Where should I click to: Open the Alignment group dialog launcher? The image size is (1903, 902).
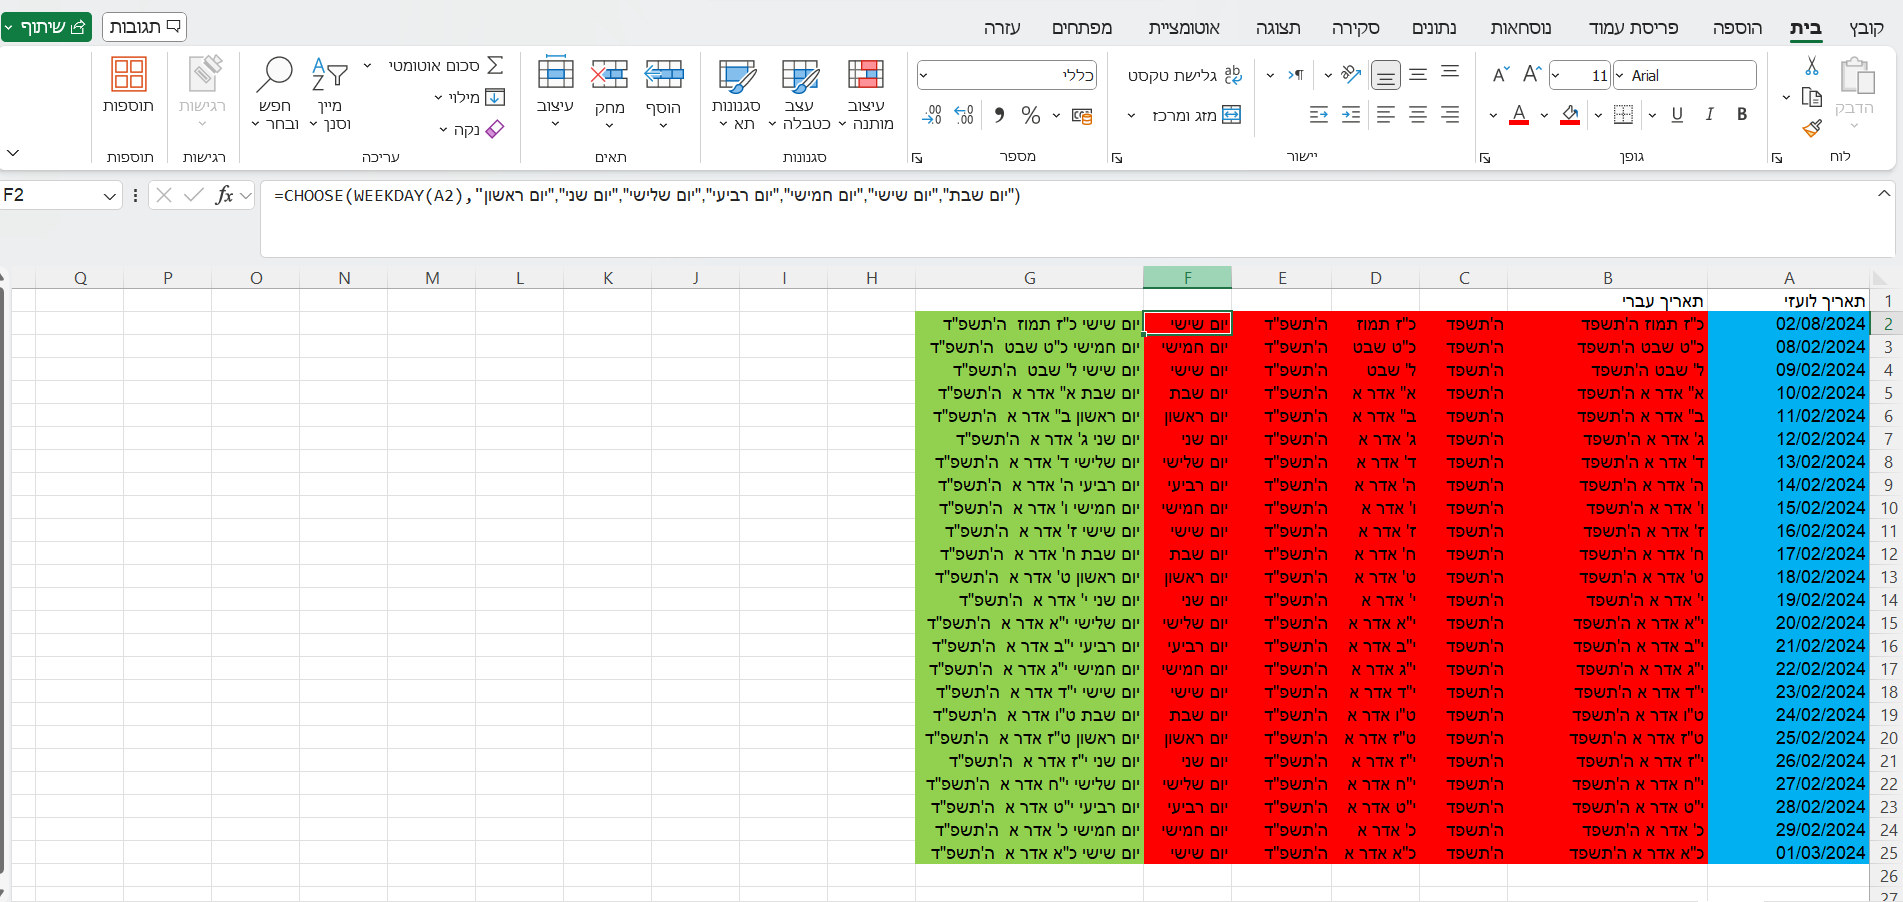click(1117, 157)
